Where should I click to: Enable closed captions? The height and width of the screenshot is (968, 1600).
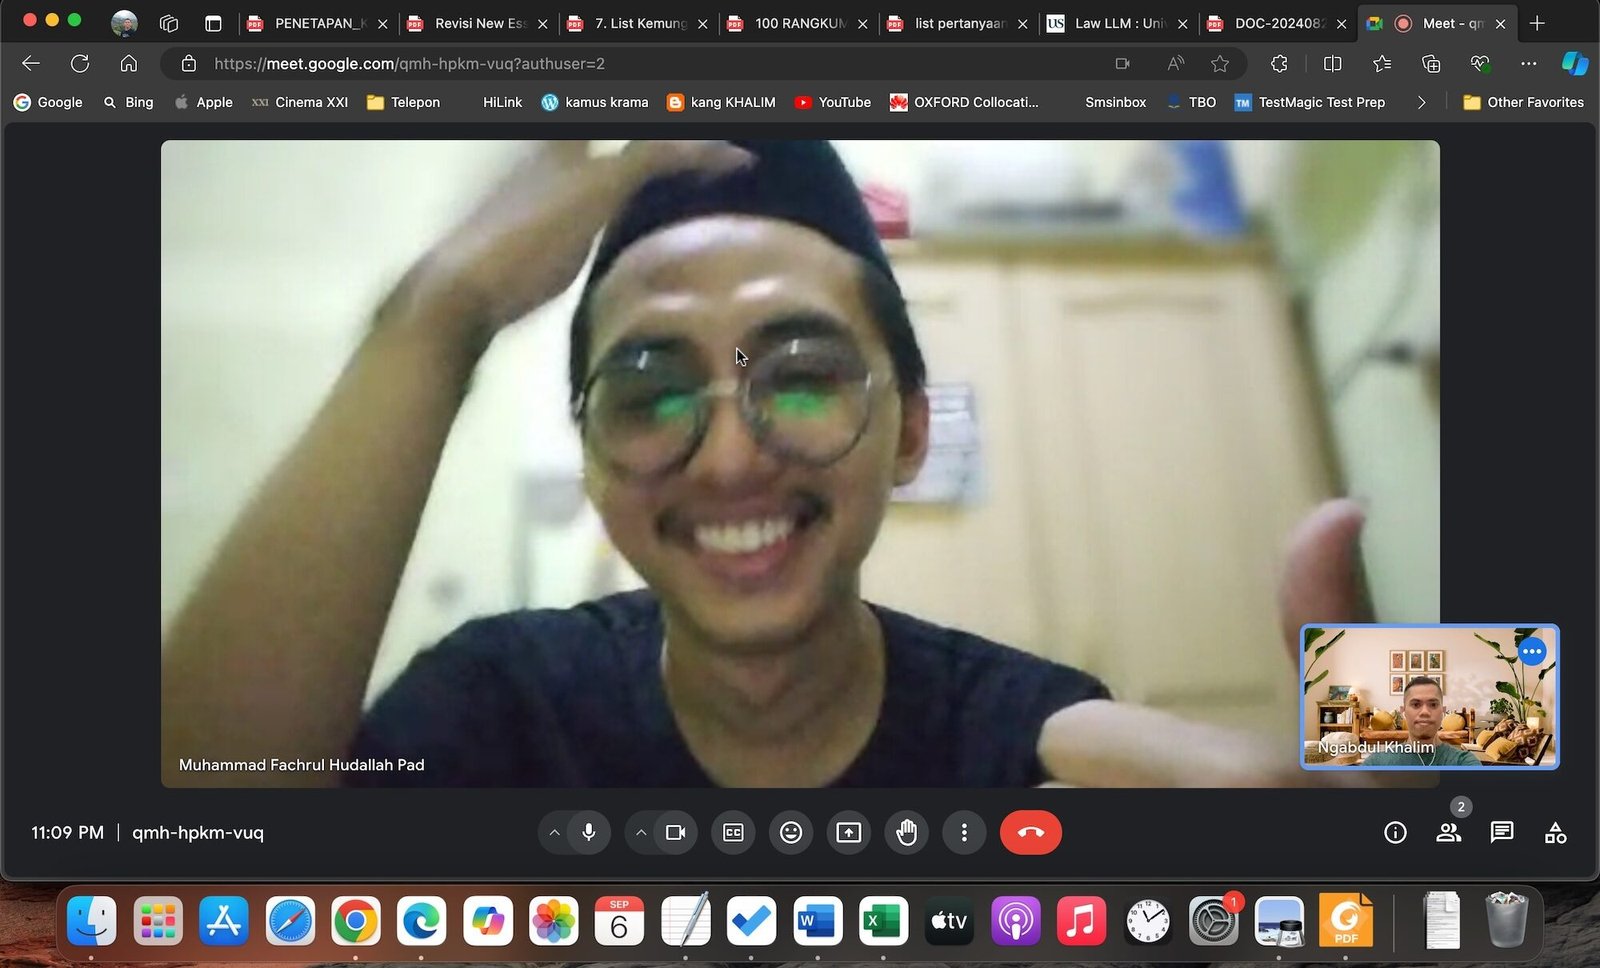tap(732, 832)
